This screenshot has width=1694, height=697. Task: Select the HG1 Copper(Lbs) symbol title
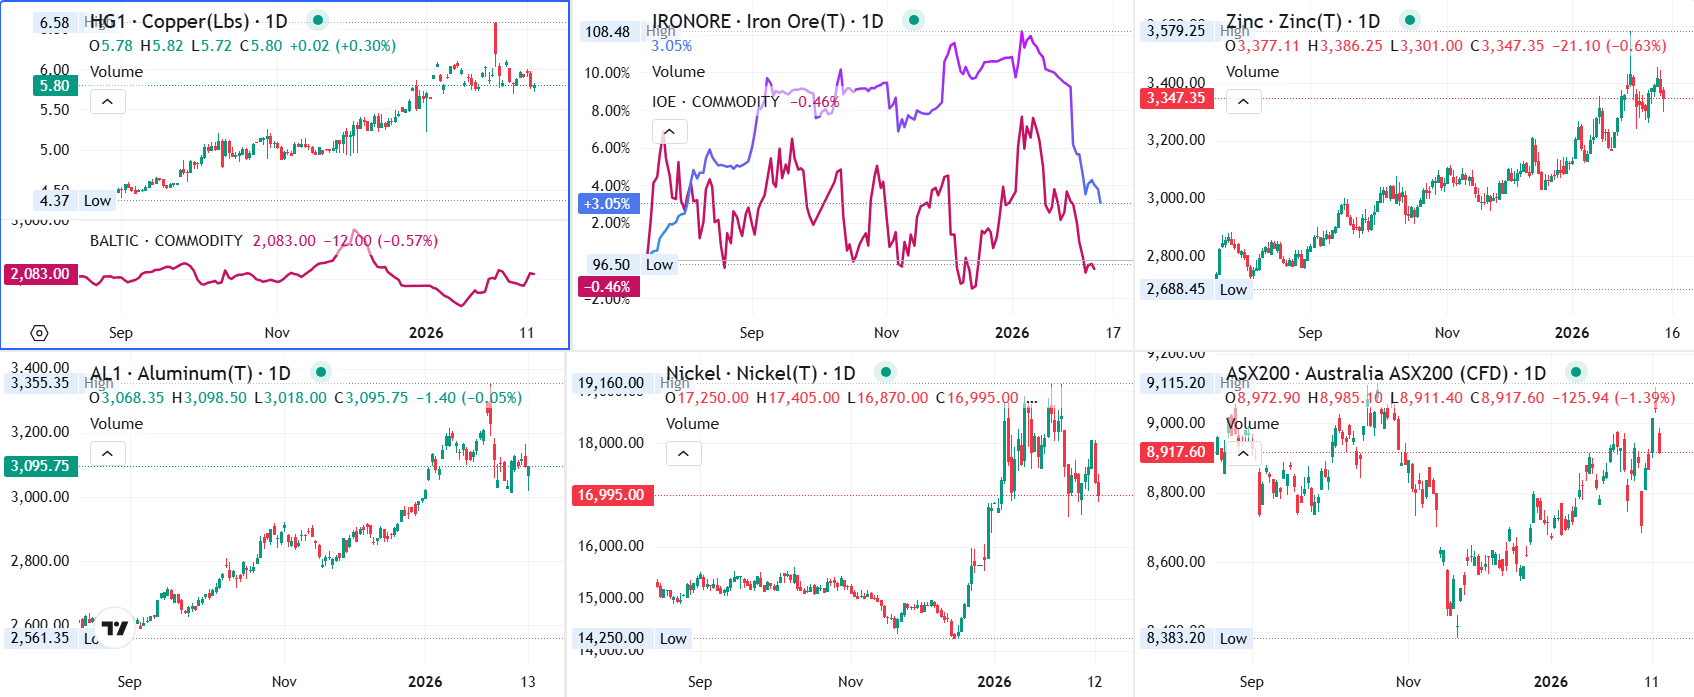189,21
